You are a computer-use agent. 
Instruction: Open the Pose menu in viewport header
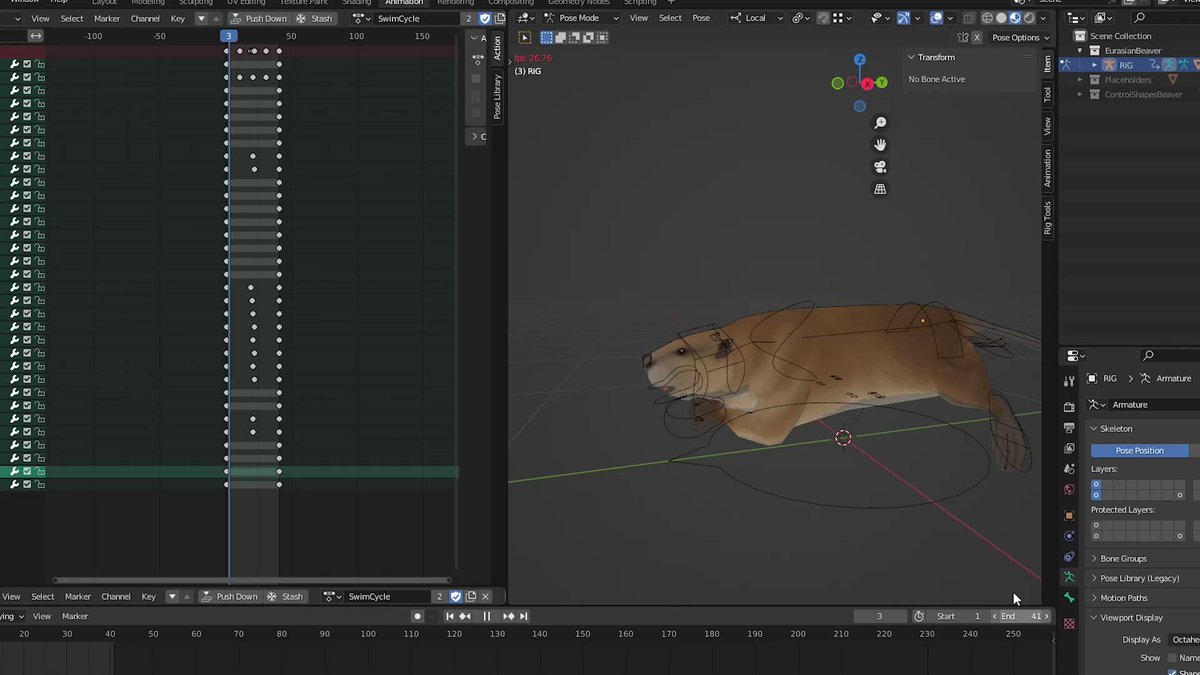[701, 18]
